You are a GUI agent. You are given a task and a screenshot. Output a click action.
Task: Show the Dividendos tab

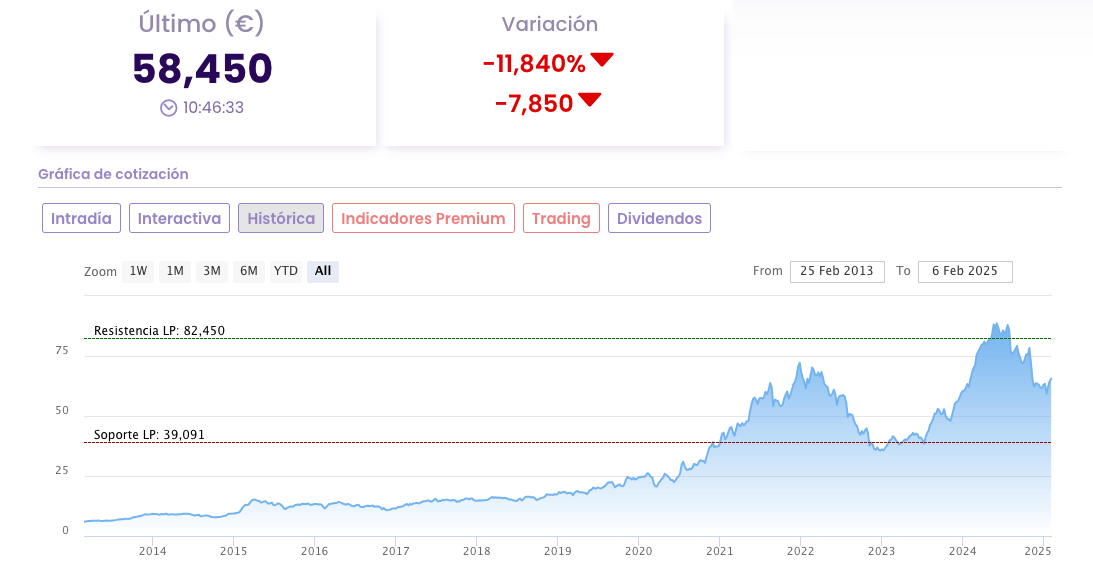coord(659,218)
